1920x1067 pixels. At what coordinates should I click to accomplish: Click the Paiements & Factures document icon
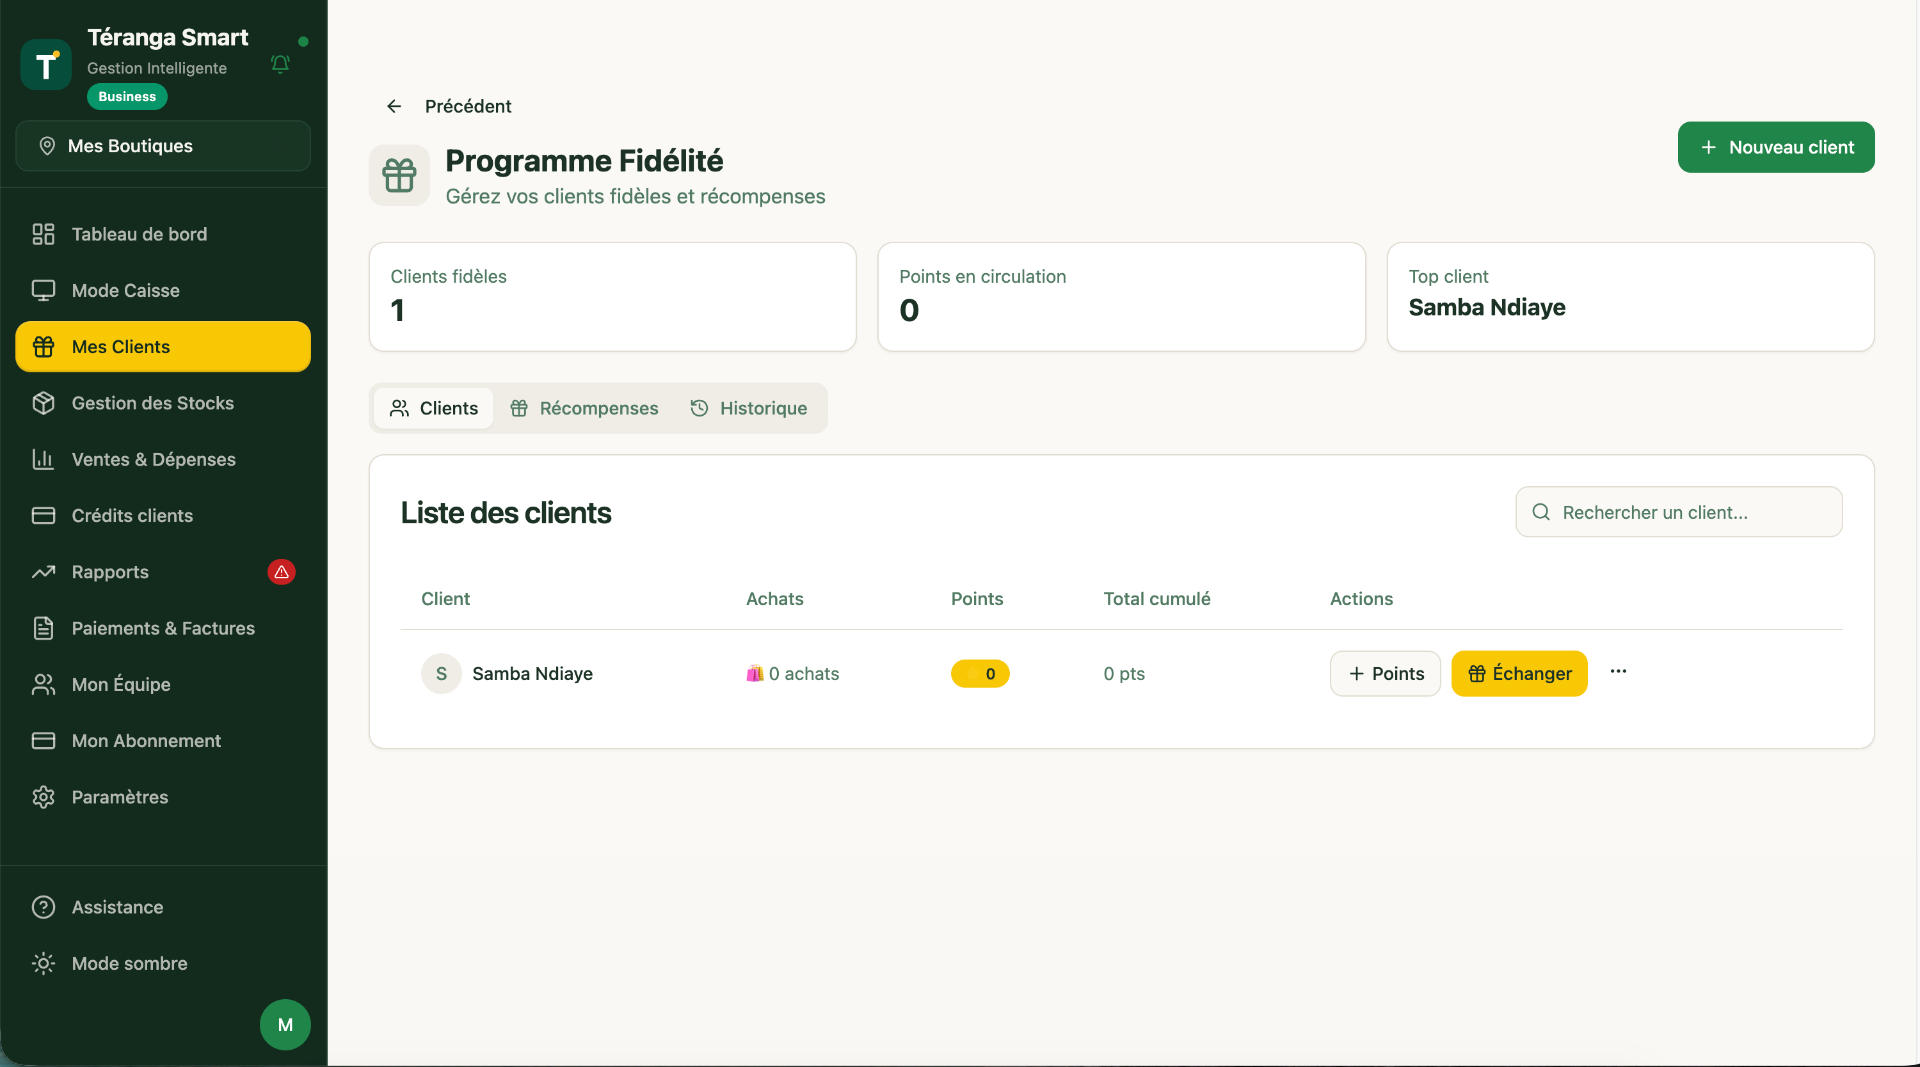[x=43, y=628]
